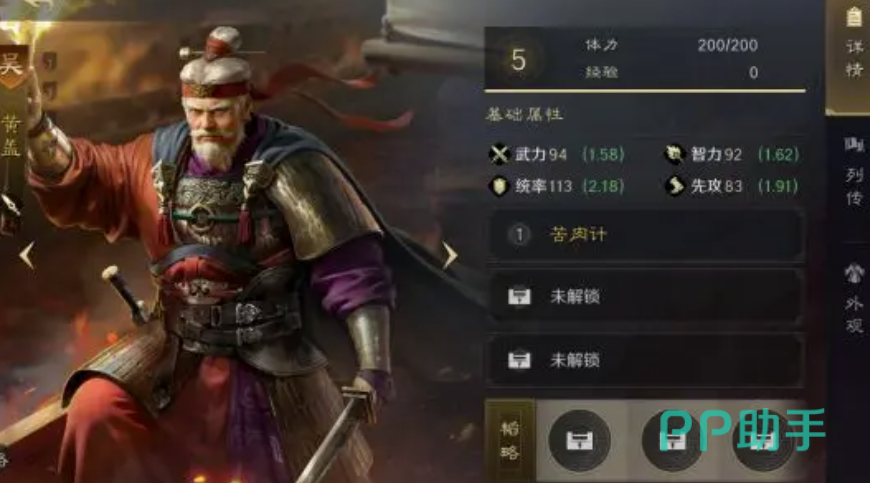Click the level 5 badge
The width and height of the screenshot is (870, 483).
(518, 59)
